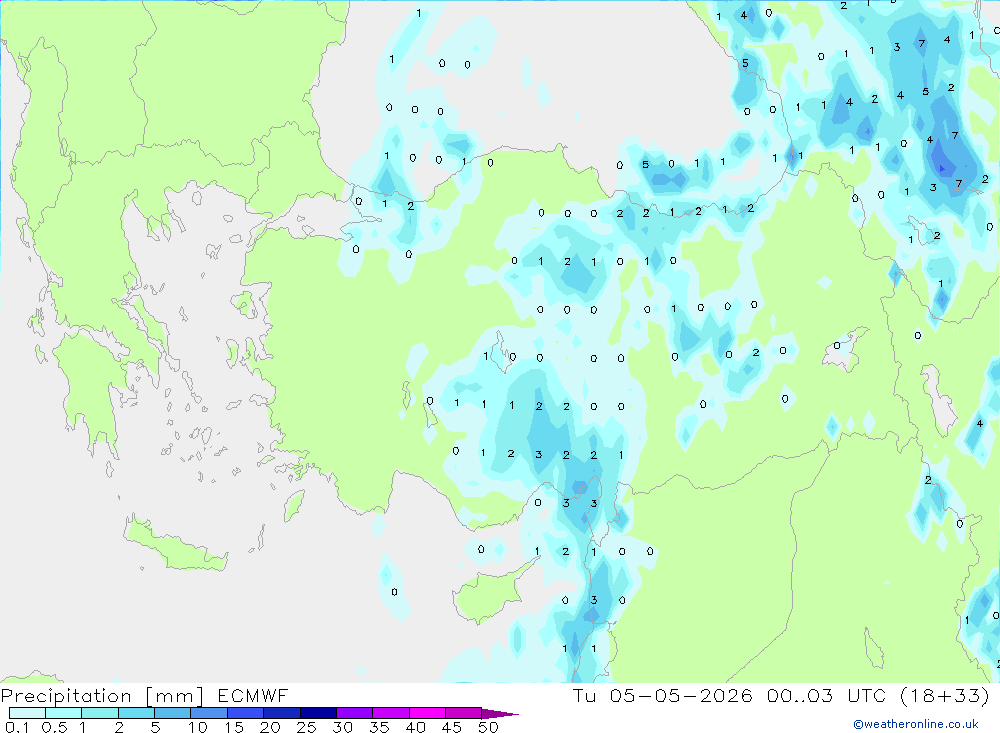Select the 5–10 mm legend color swatch

[x=173, y=713]
